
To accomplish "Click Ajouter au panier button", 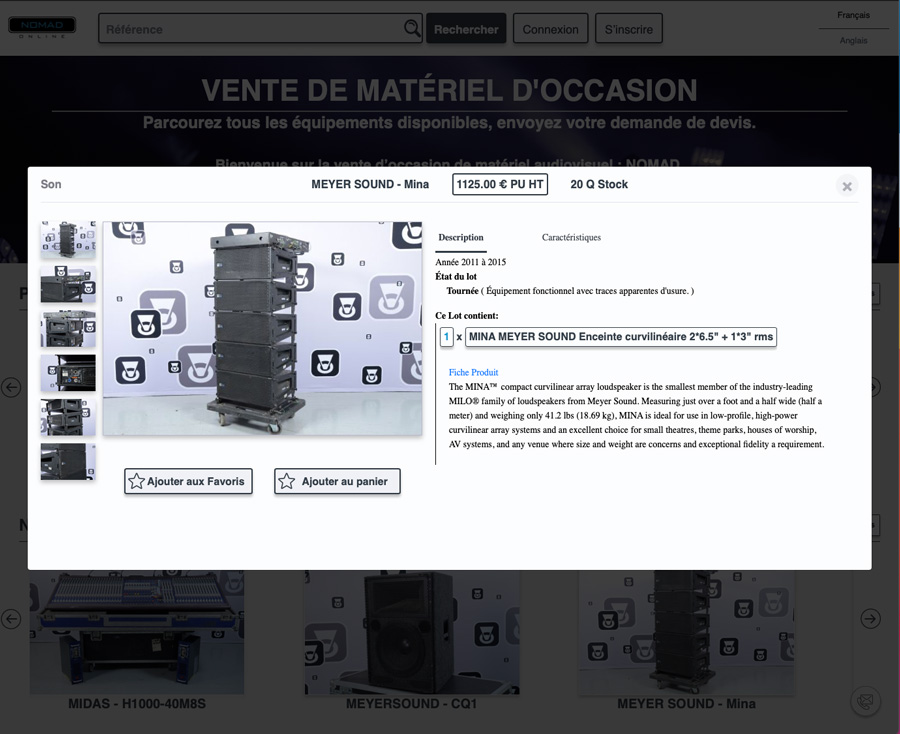I will point(337,481).
